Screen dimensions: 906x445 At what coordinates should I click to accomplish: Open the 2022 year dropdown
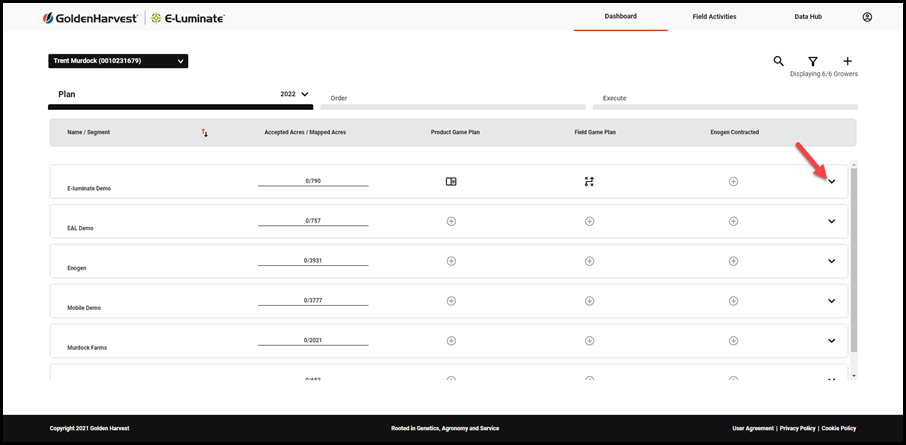click(295, 94)
